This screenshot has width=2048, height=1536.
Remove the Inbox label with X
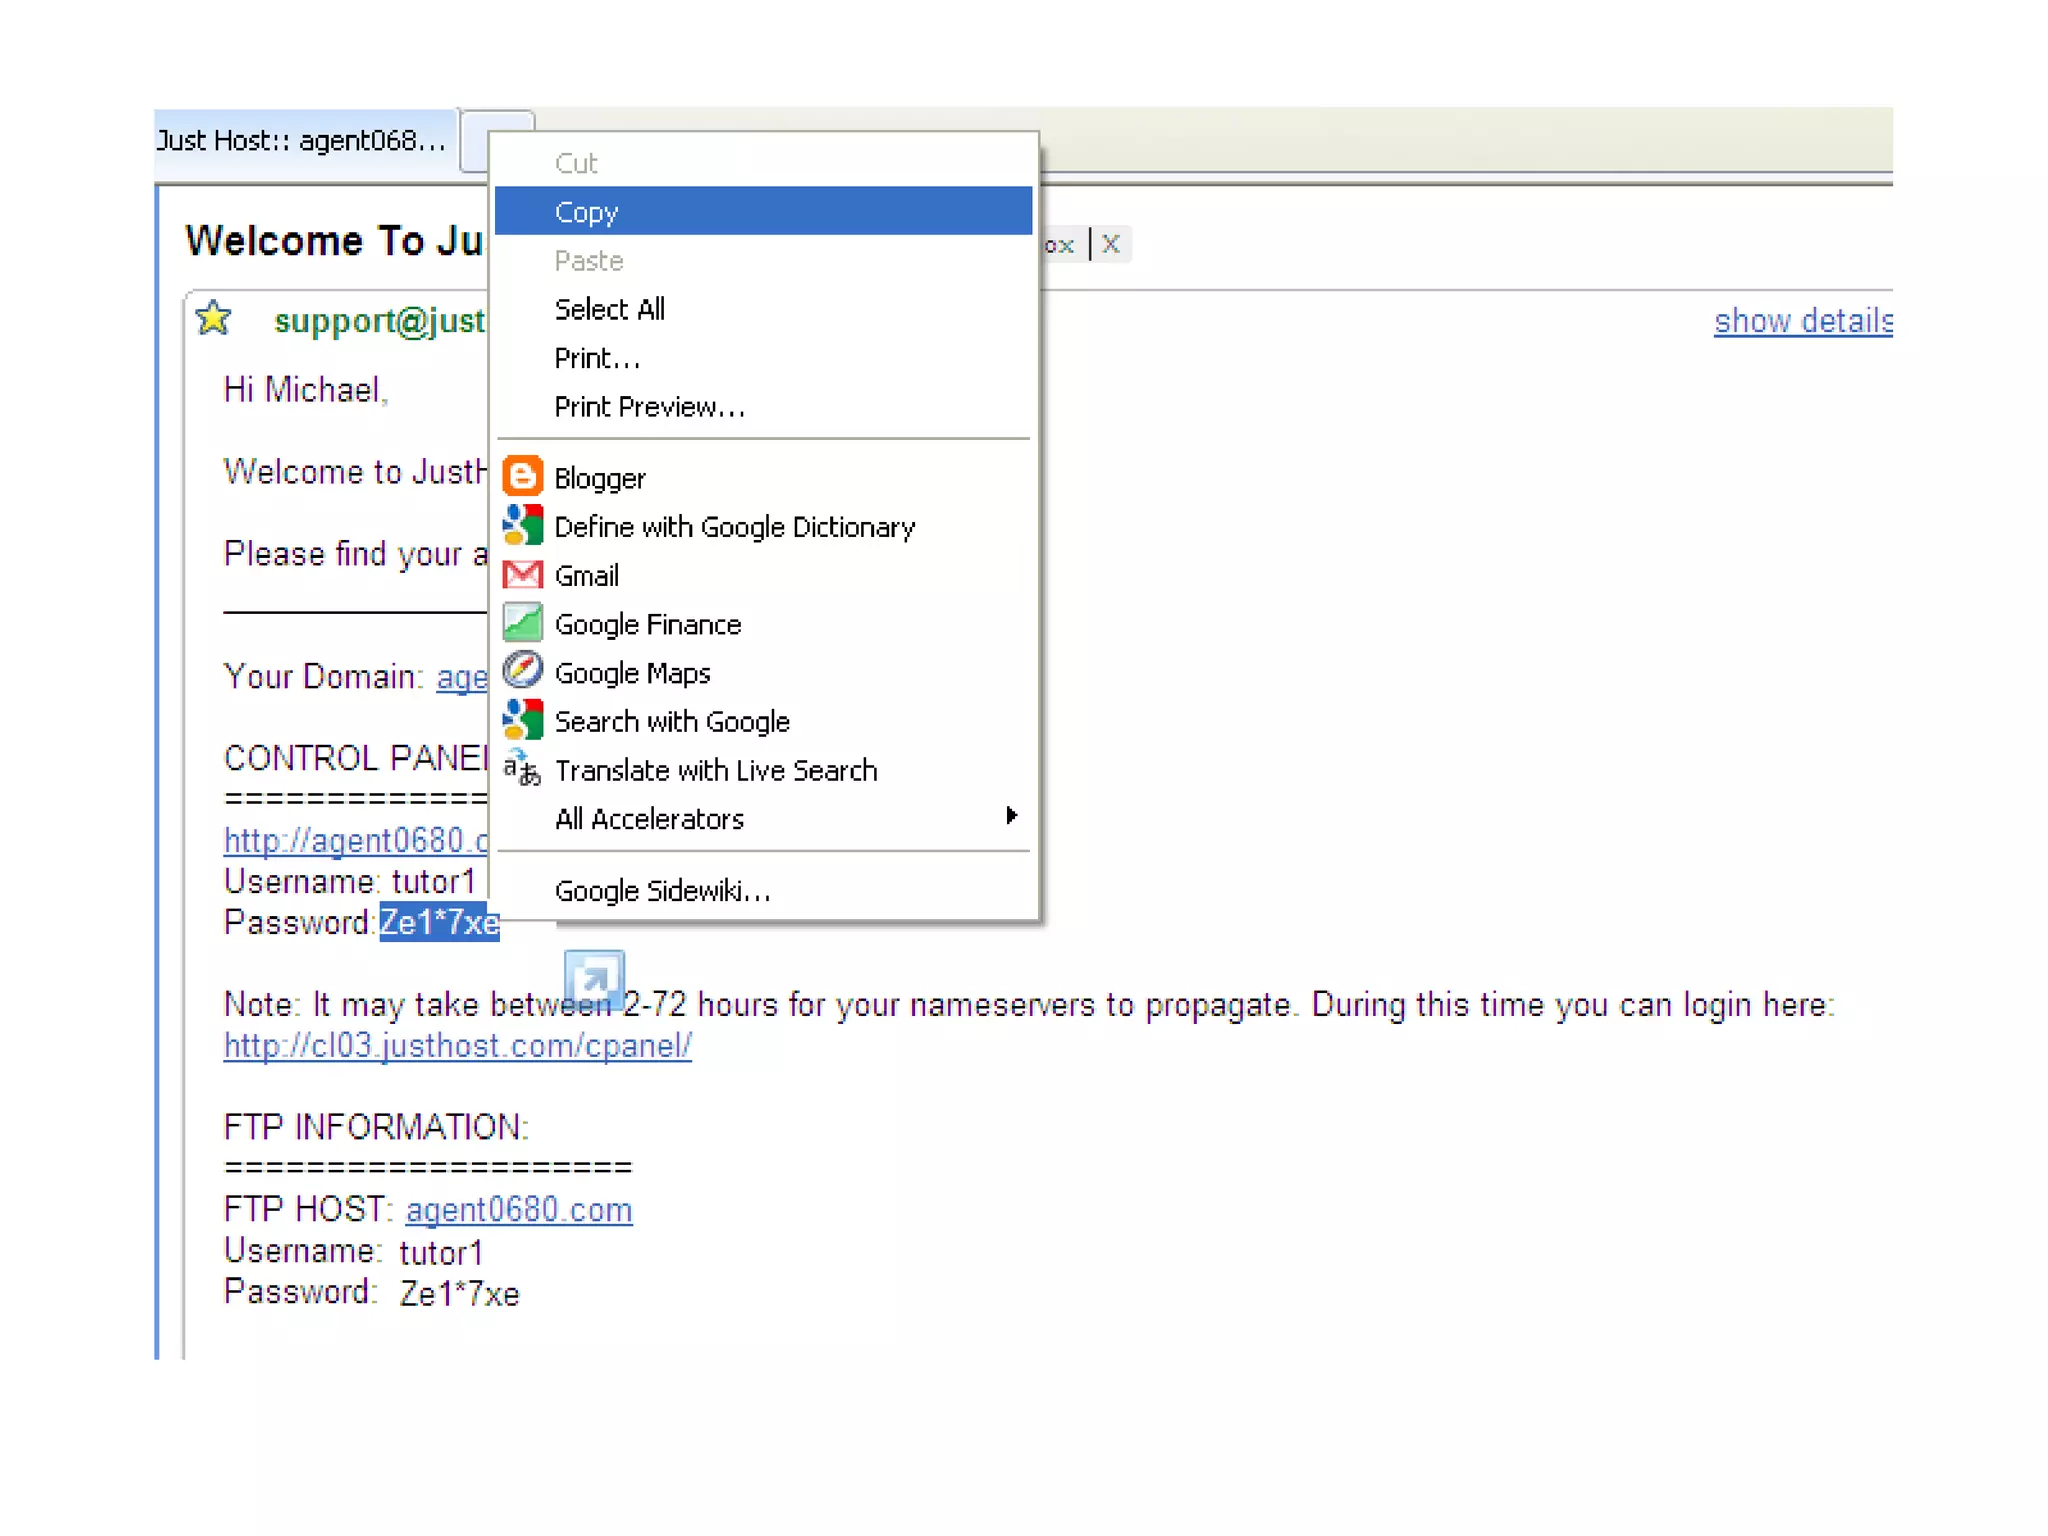(1110, 245)
